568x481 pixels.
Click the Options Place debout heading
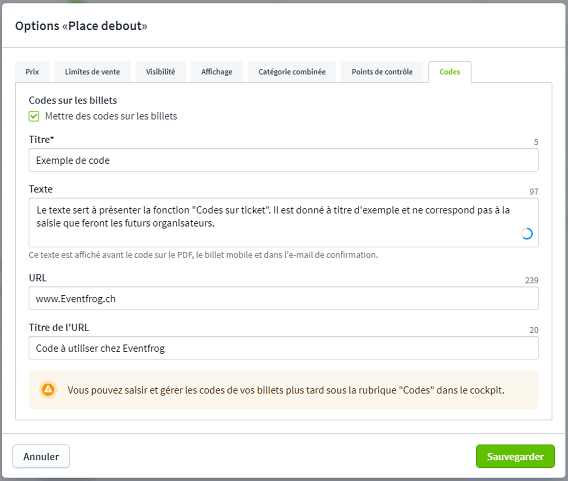81,26
